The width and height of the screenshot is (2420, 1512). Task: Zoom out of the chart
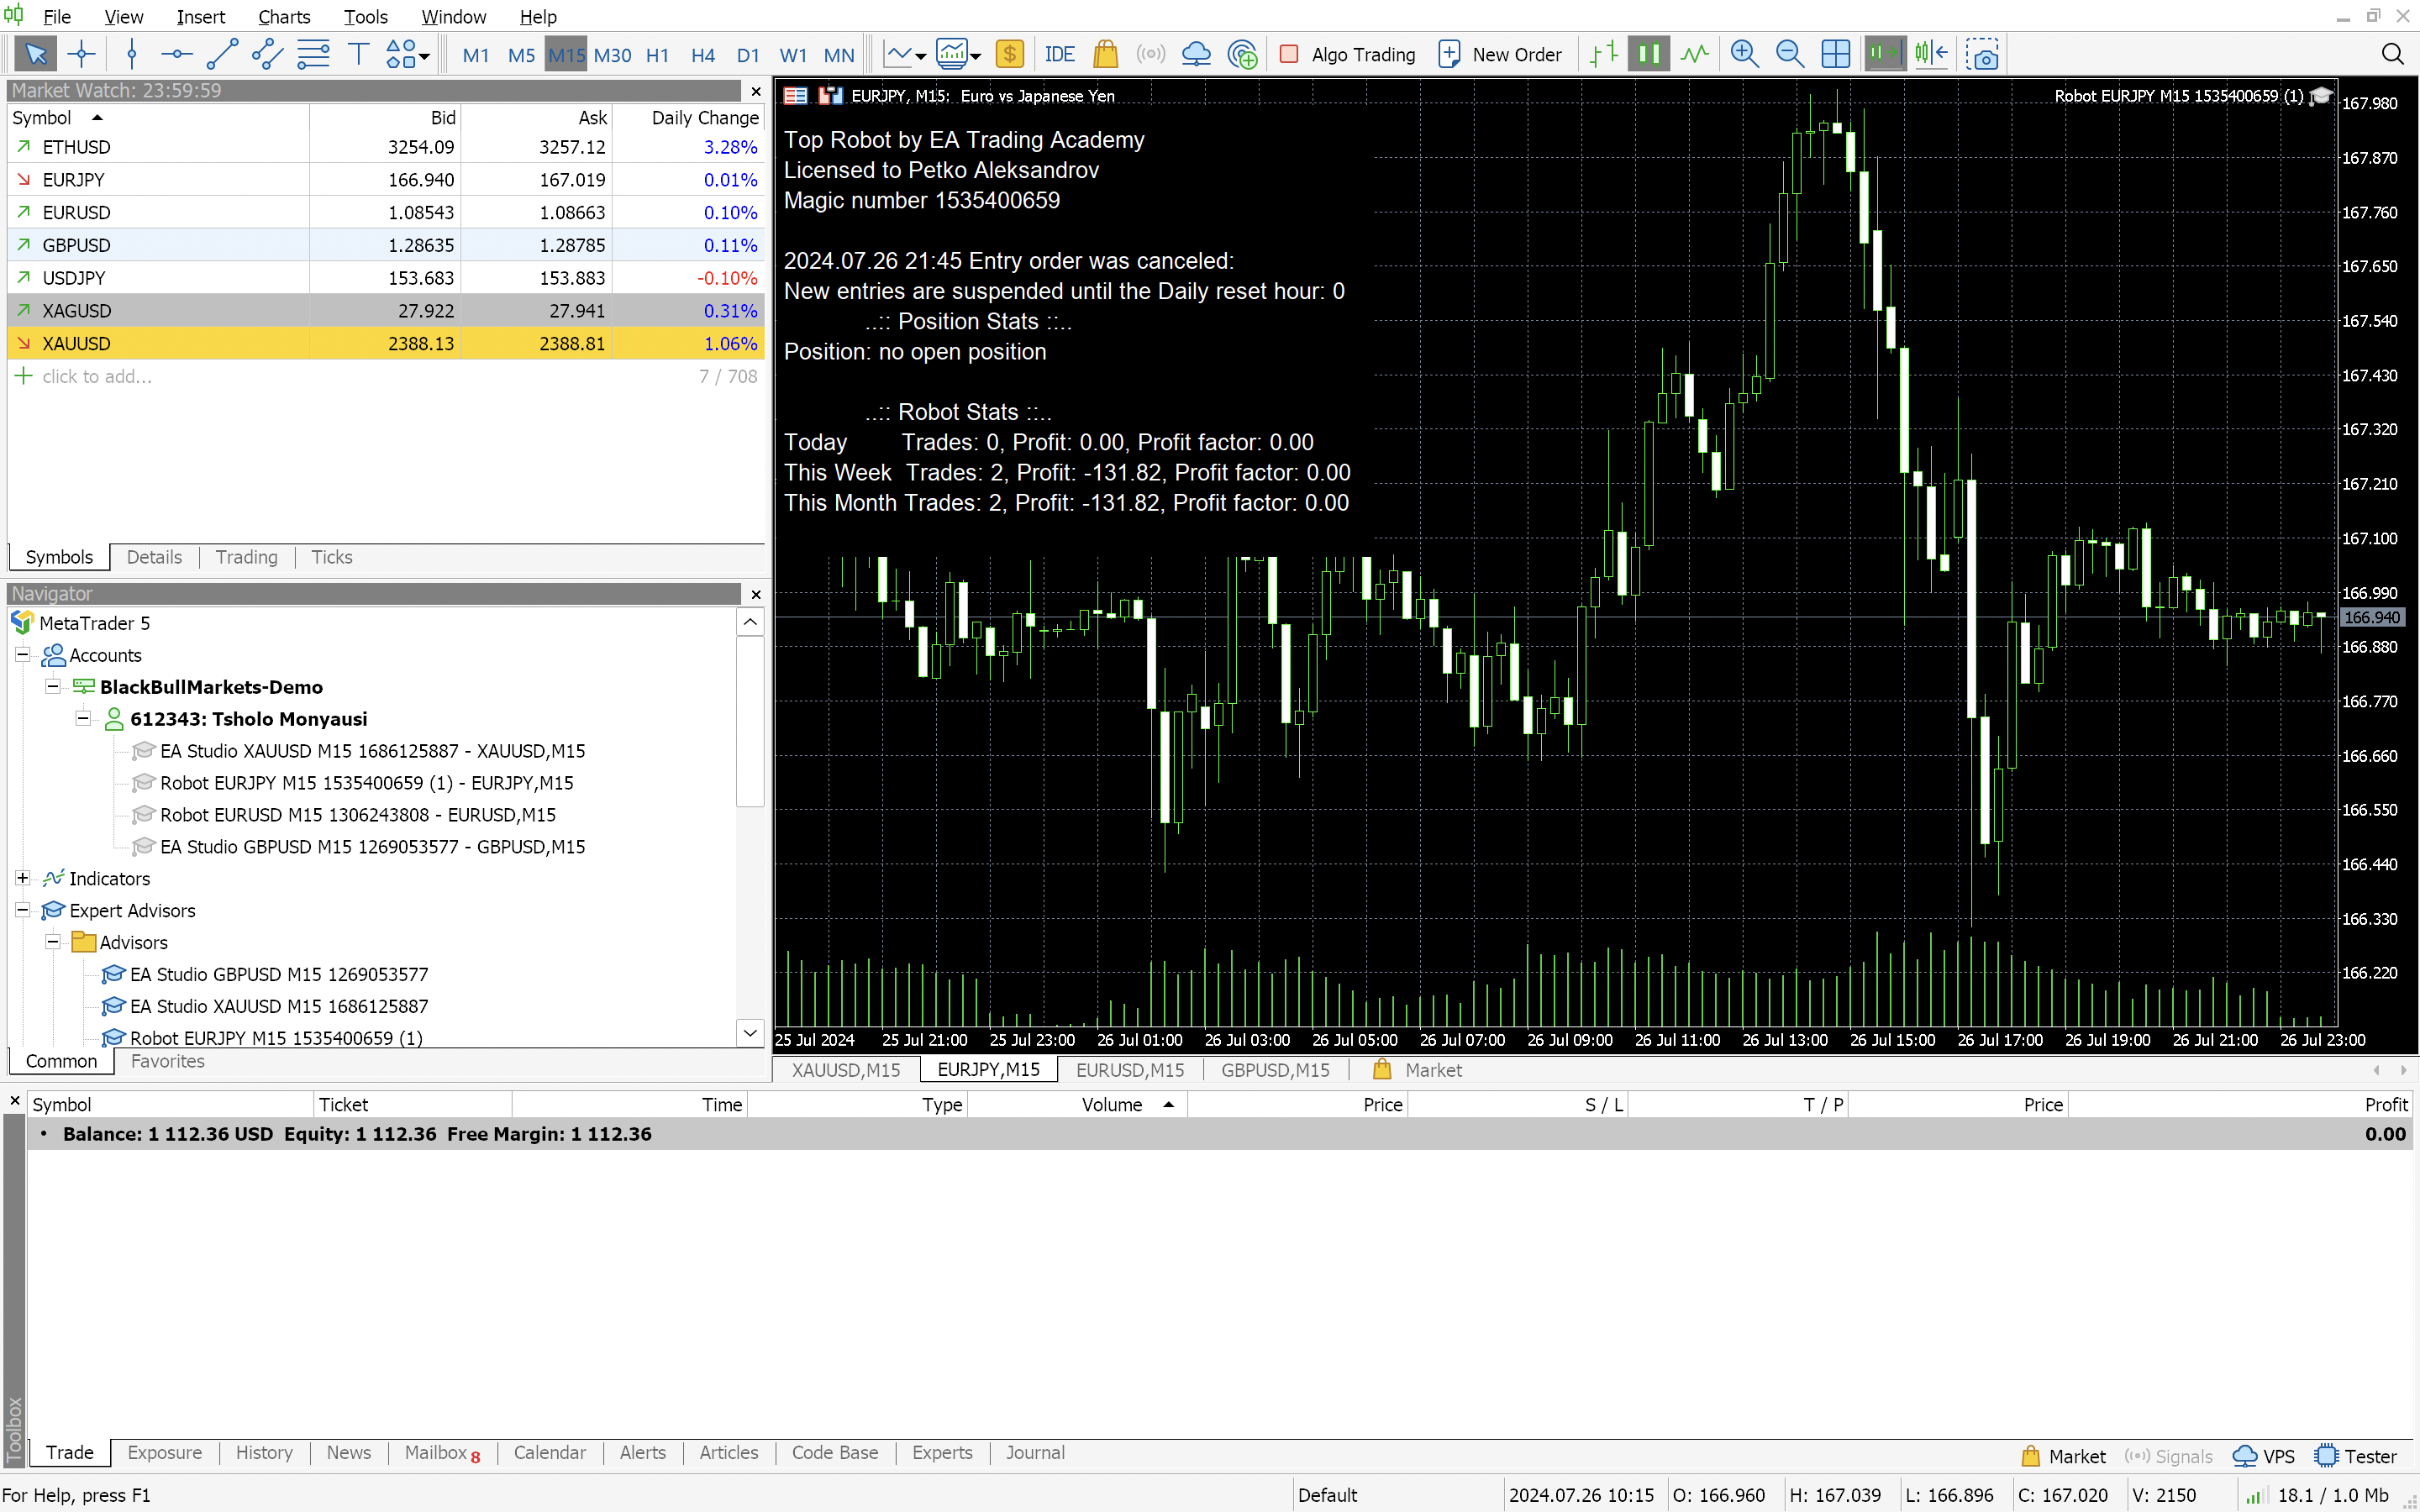(x=1790, y=54)
